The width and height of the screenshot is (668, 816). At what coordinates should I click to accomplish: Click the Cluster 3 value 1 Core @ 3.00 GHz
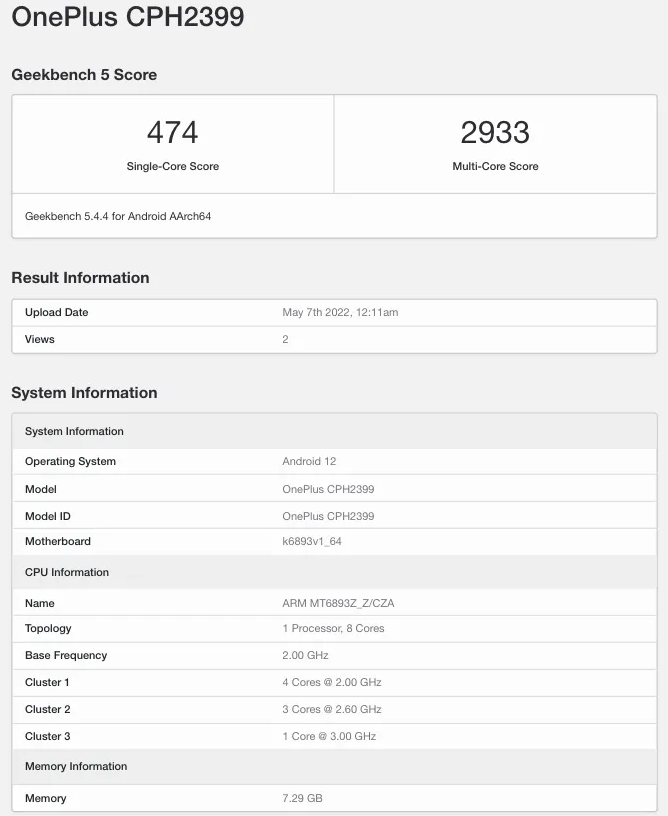pyautogui.click(x=329, y=737)
